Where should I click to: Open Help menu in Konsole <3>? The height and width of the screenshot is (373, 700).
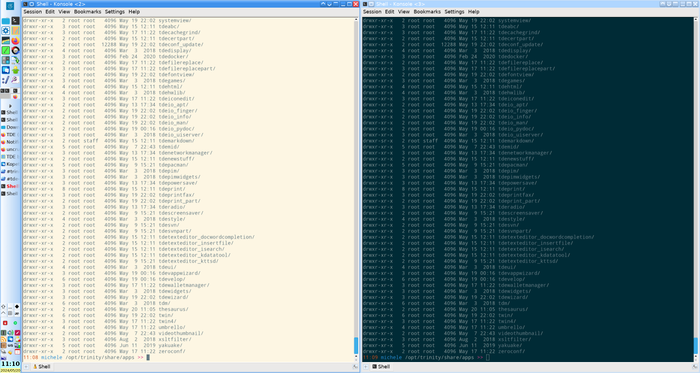click(474, 12)
